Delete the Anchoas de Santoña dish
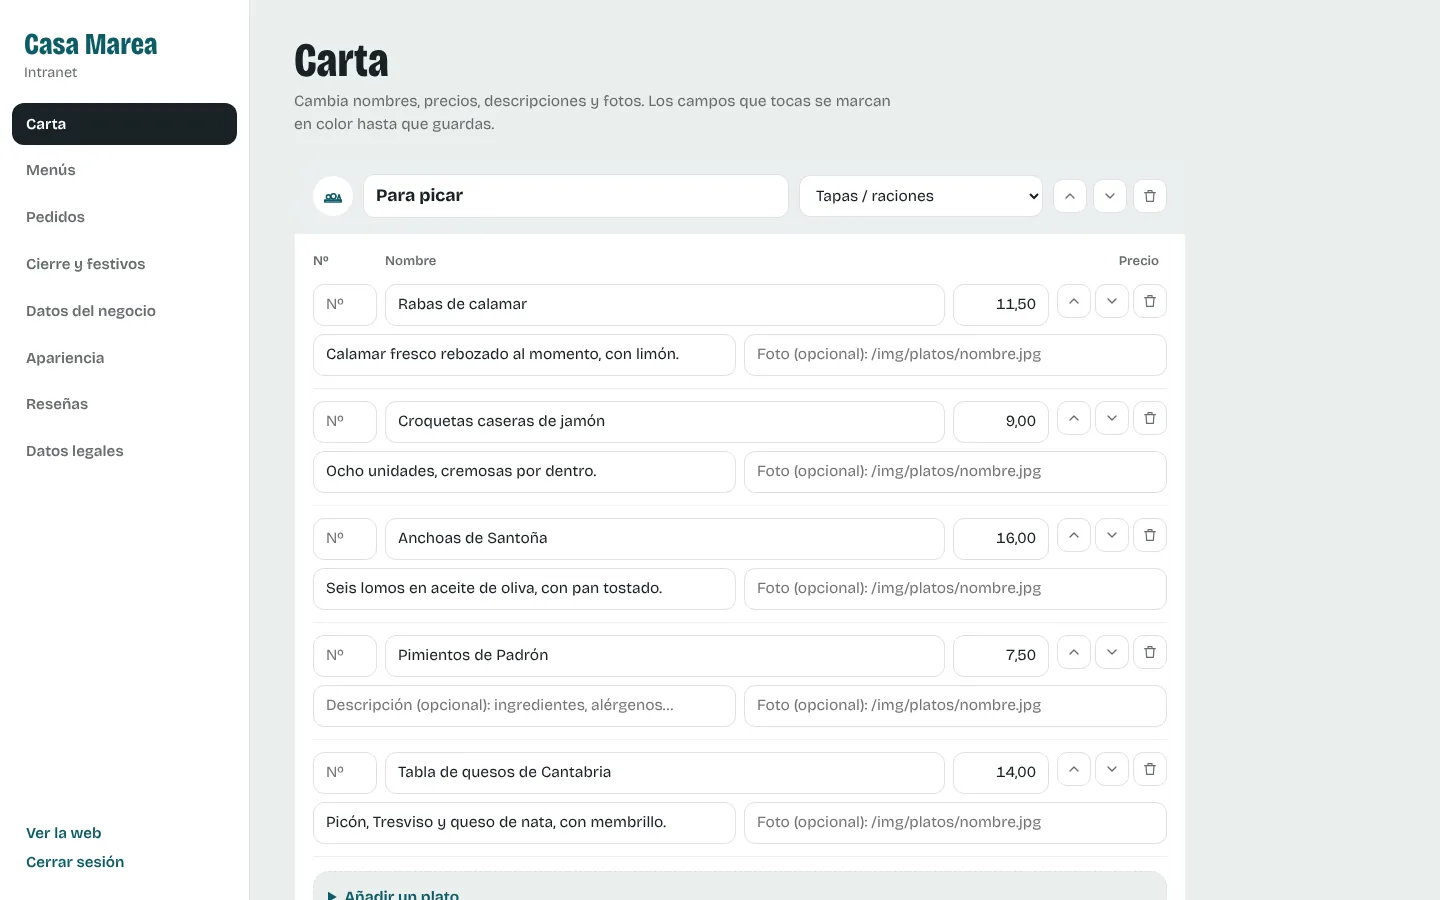 pyautogui.click(x=1150, y=535)
